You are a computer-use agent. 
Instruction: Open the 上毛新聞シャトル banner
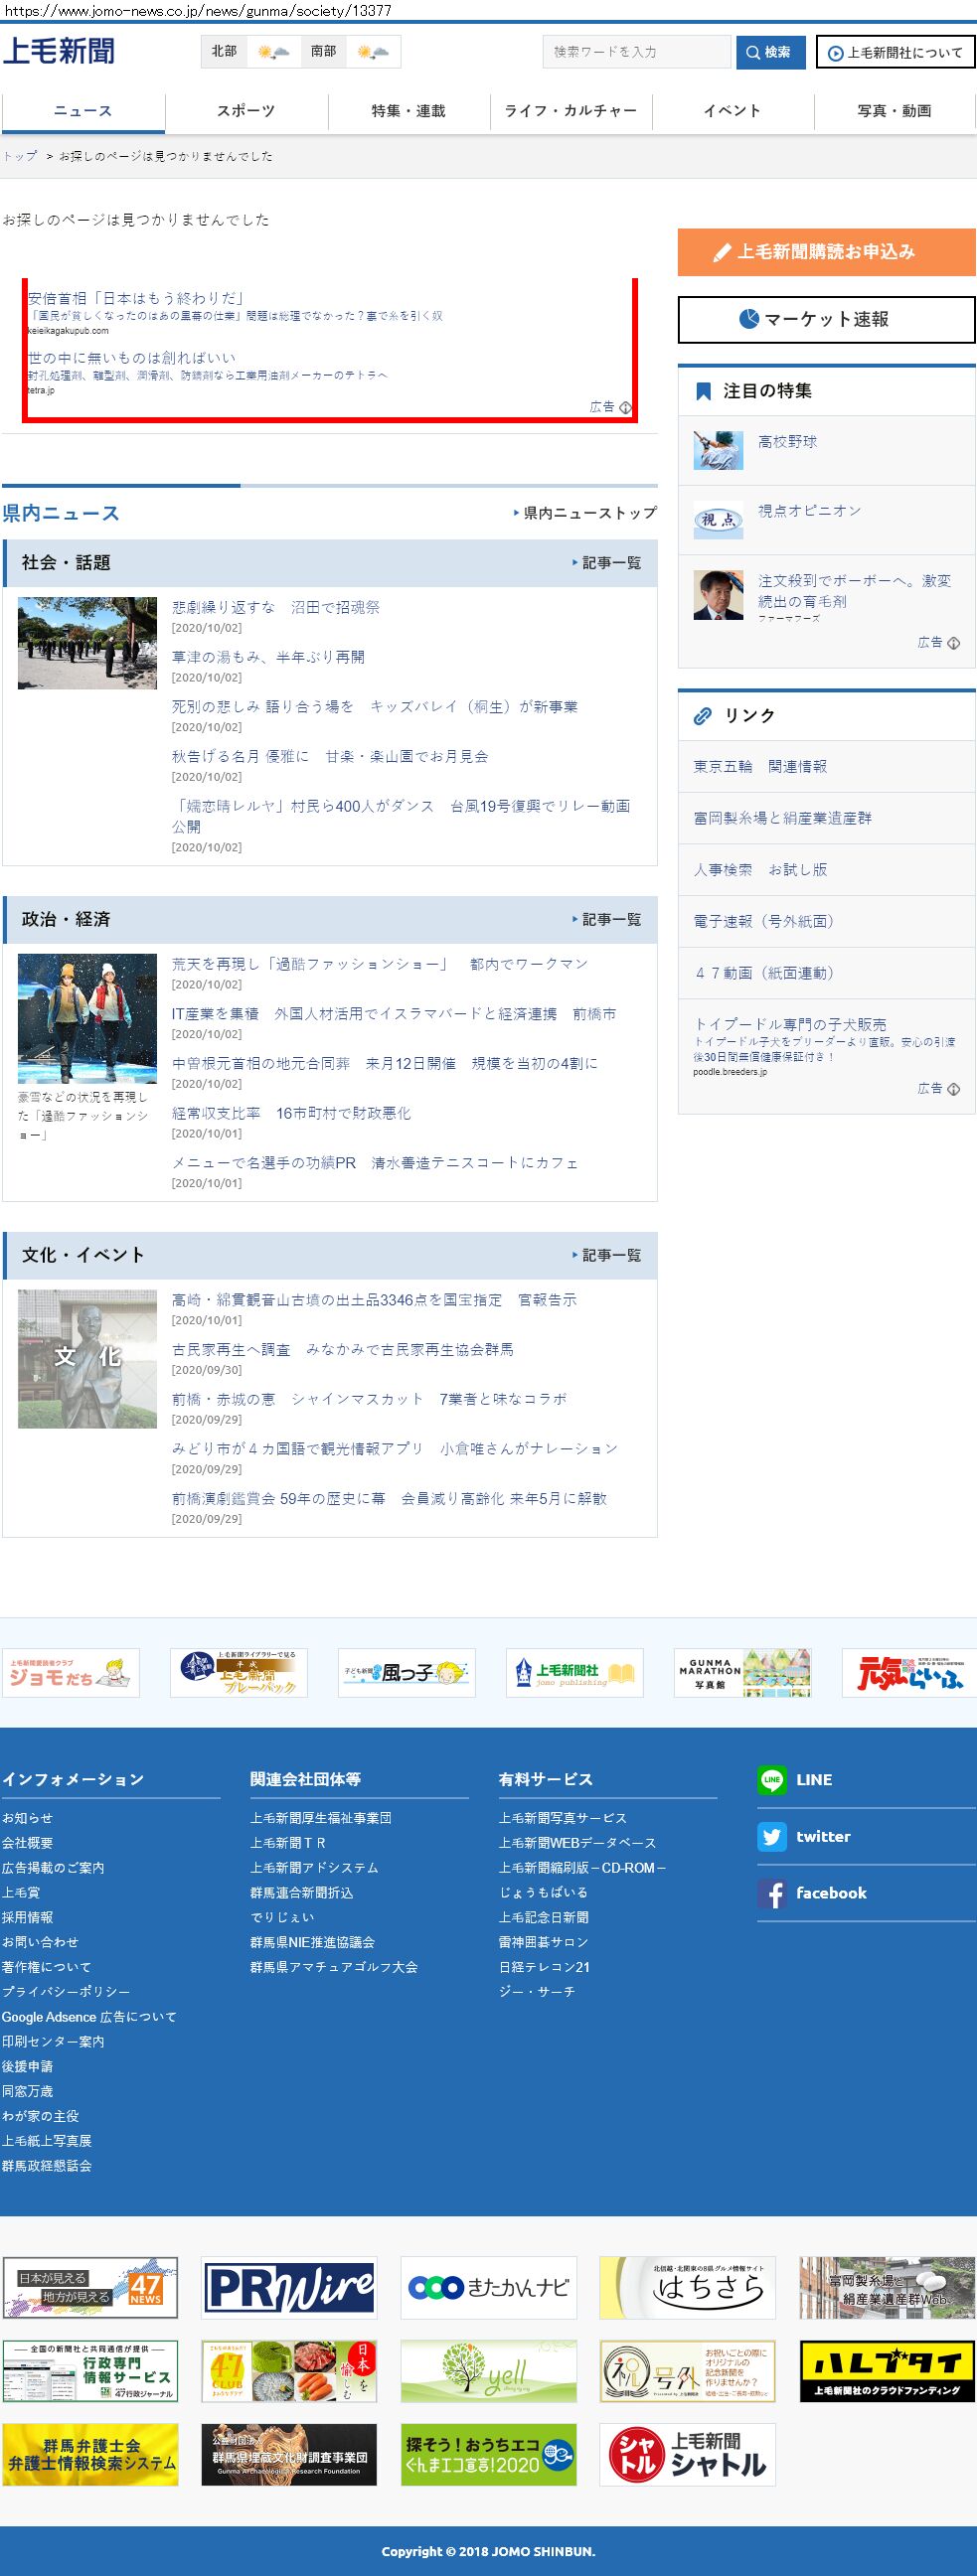coord(687,2454)
